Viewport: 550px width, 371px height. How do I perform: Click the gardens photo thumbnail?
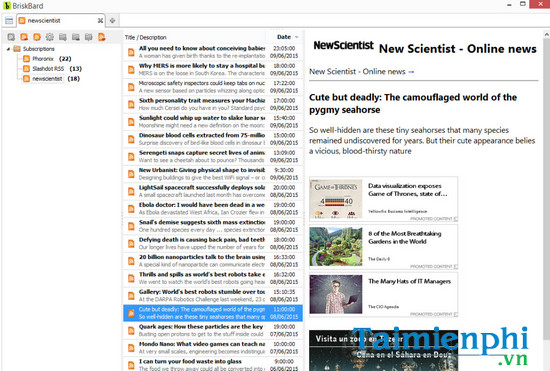pos(336,247)
